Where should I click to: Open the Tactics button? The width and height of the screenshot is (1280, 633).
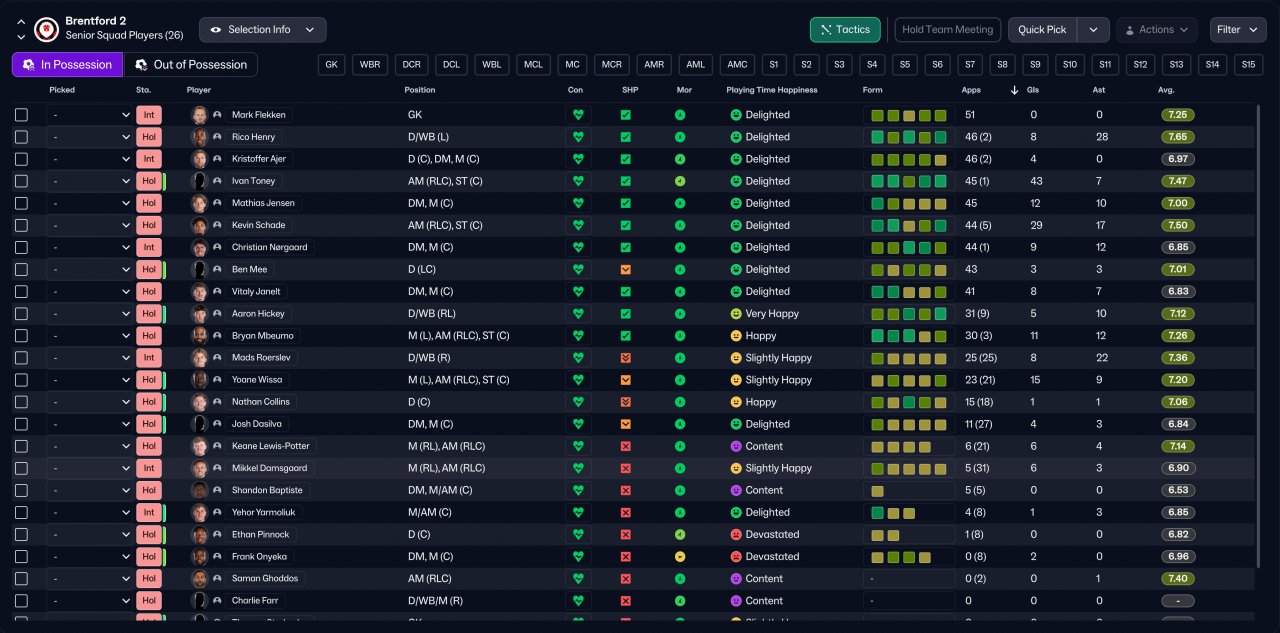[845, 30]
